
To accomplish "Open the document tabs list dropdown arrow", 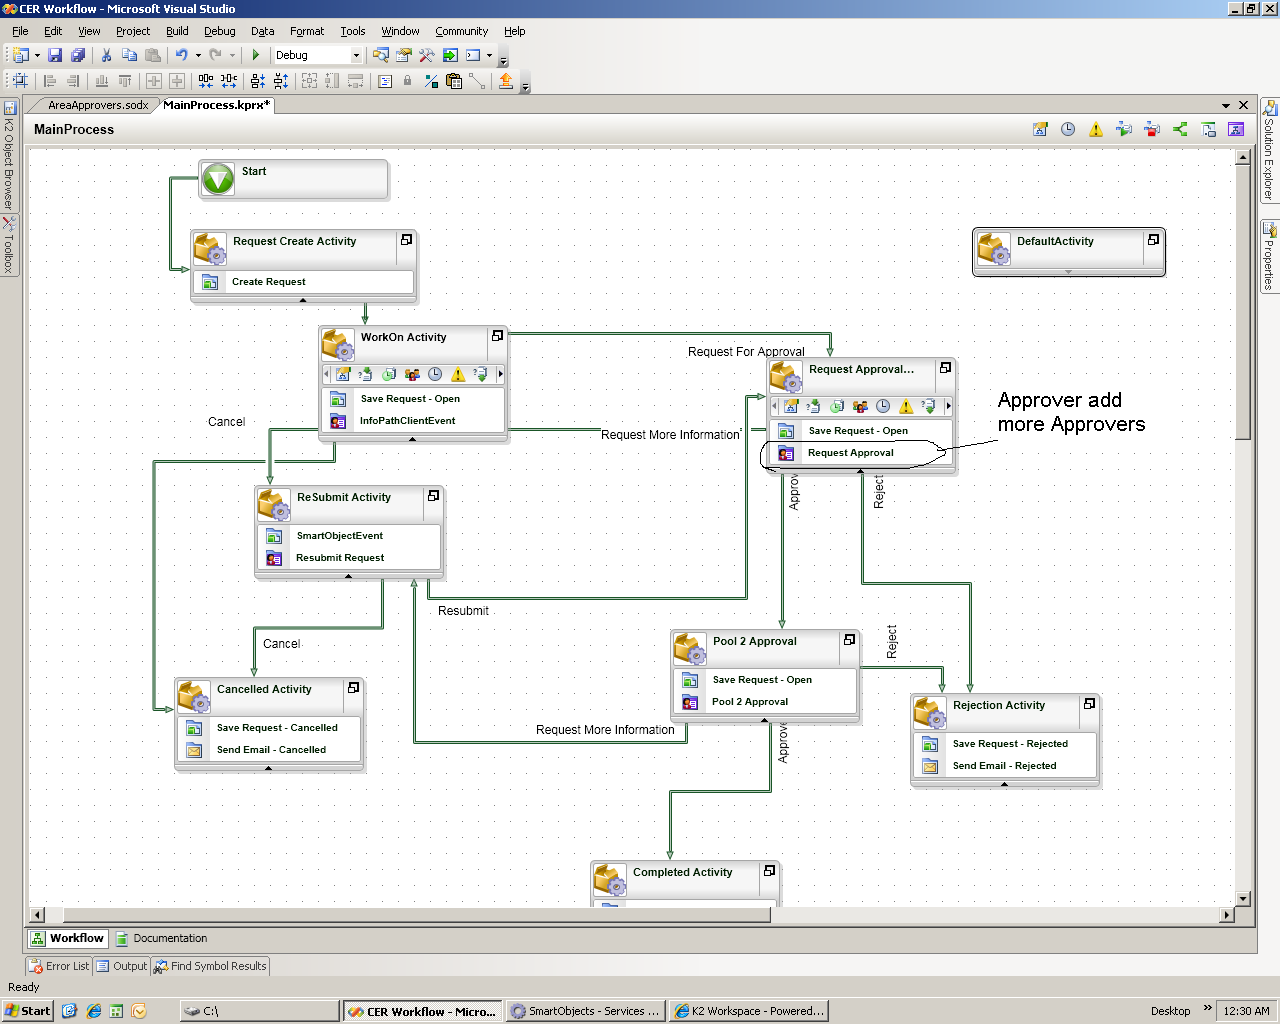I will pos(1226,105).
